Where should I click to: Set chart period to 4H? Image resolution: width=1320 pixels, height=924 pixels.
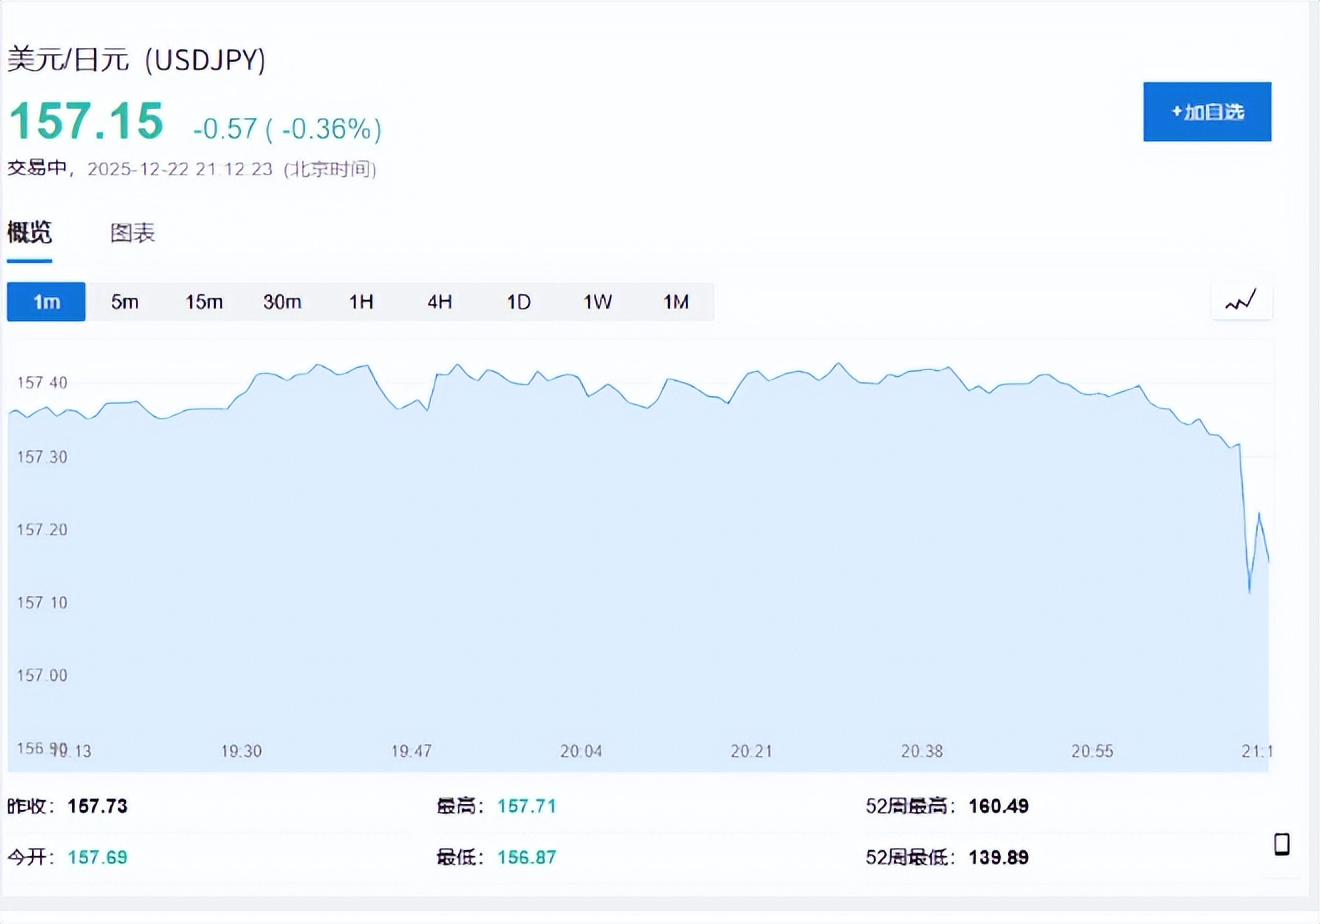pos(440,302)
